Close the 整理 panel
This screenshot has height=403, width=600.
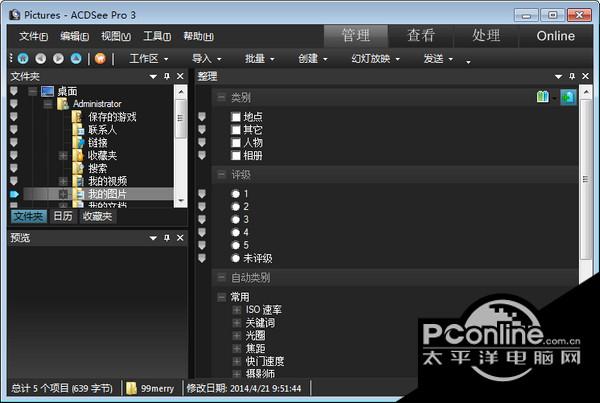(x=585, y=76)
